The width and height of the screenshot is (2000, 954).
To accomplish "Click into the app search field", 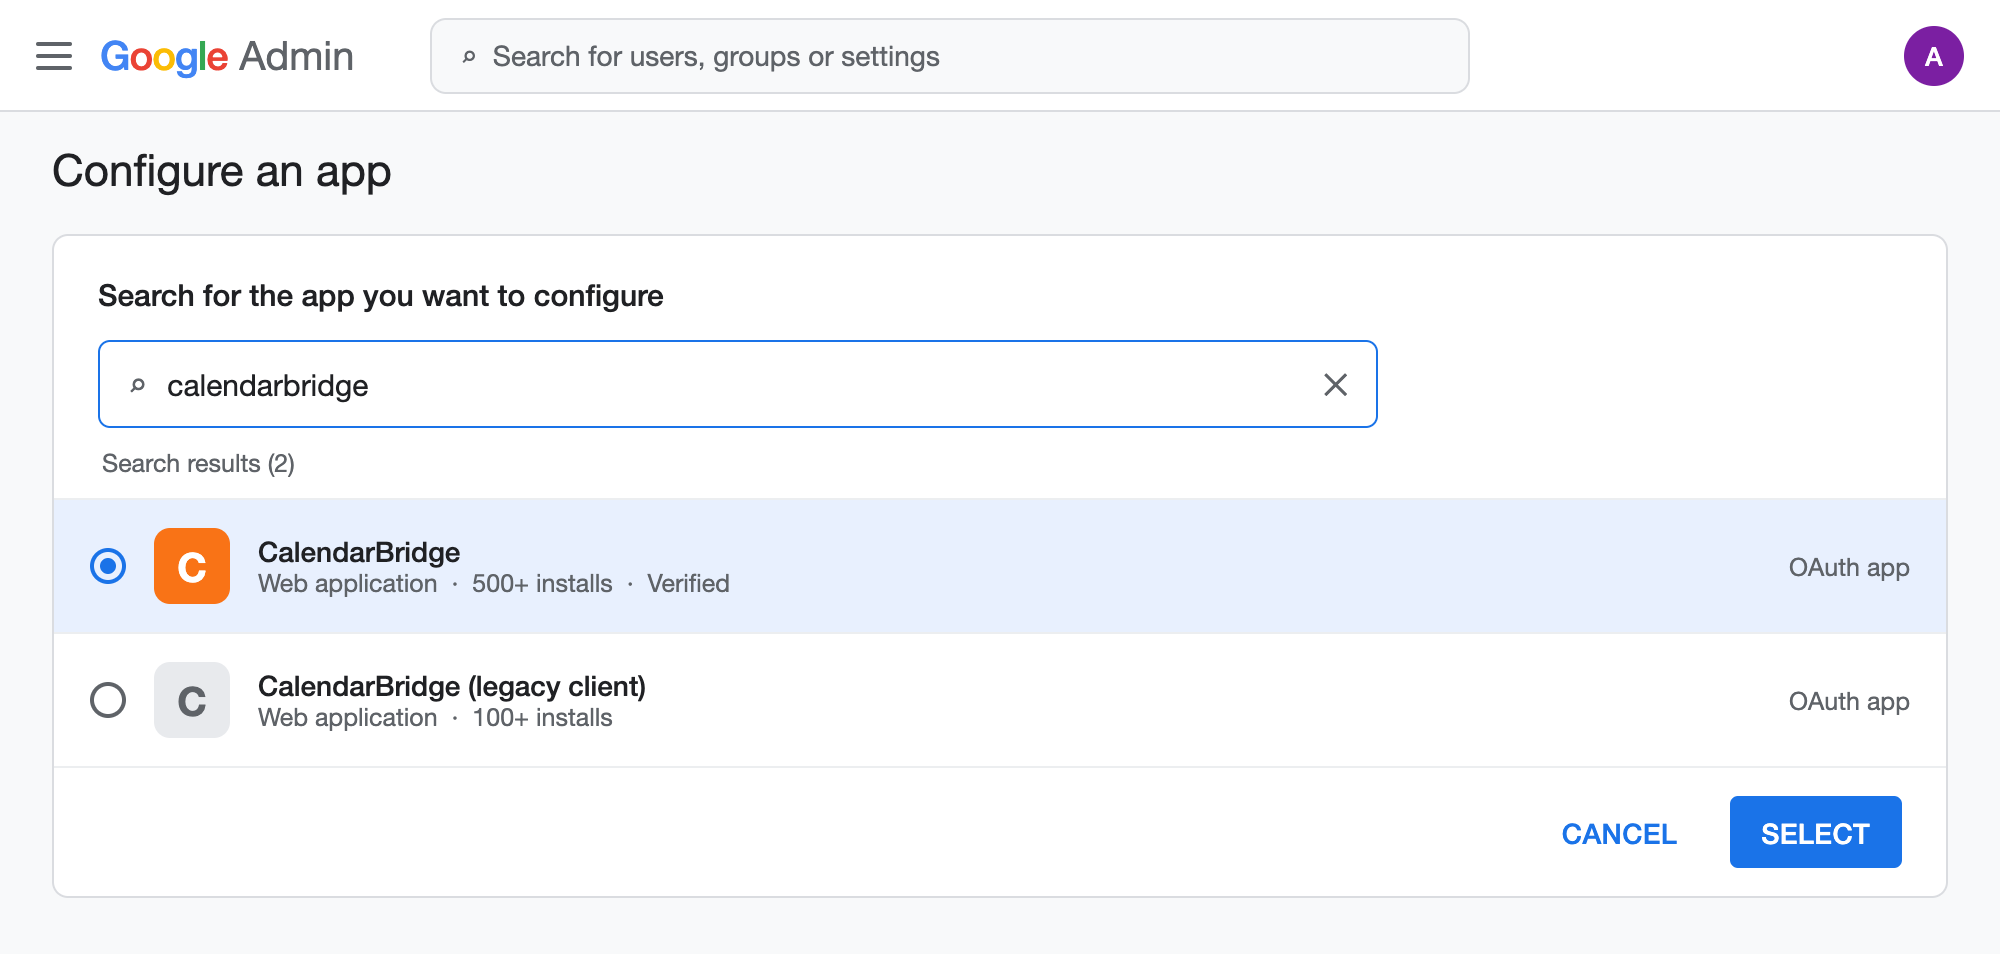I will [738, 384].
